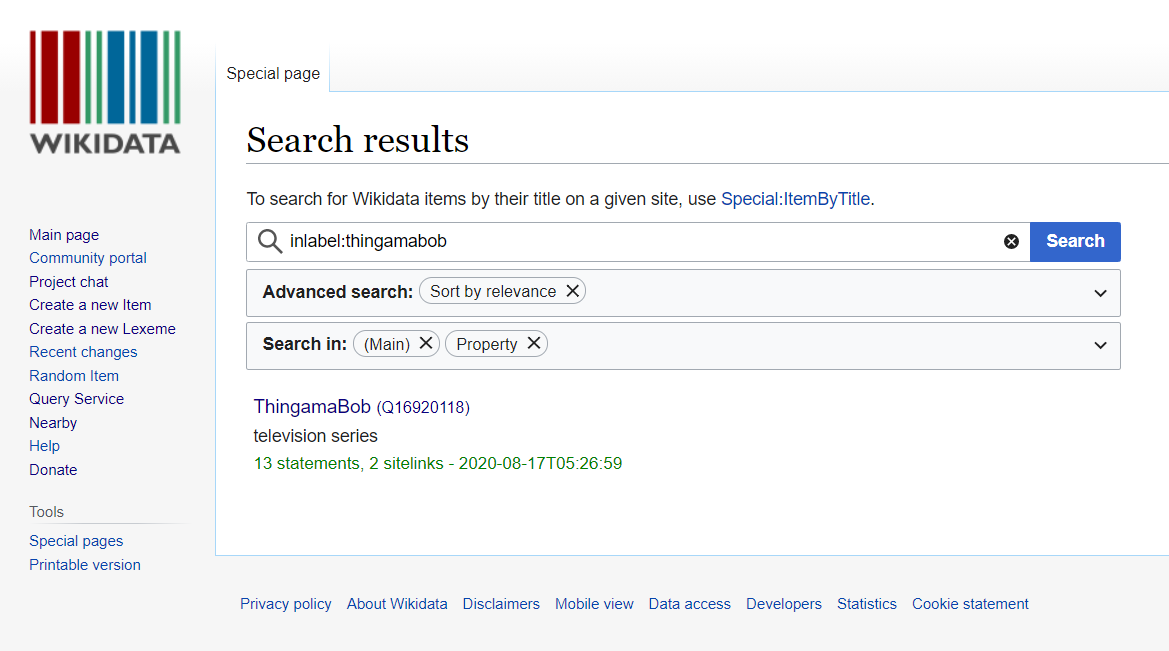Screen dimensions: 1169x651
Task: Open Printable version
Action: tap(85, 565)
